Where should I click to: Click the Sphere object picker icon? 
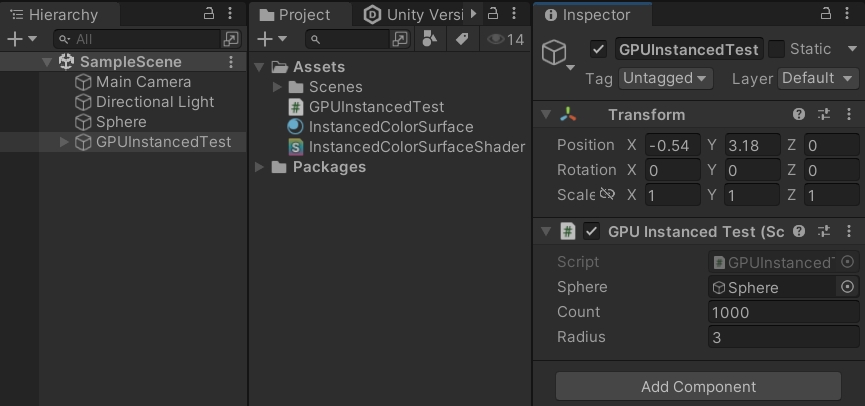tap(847, 287)
